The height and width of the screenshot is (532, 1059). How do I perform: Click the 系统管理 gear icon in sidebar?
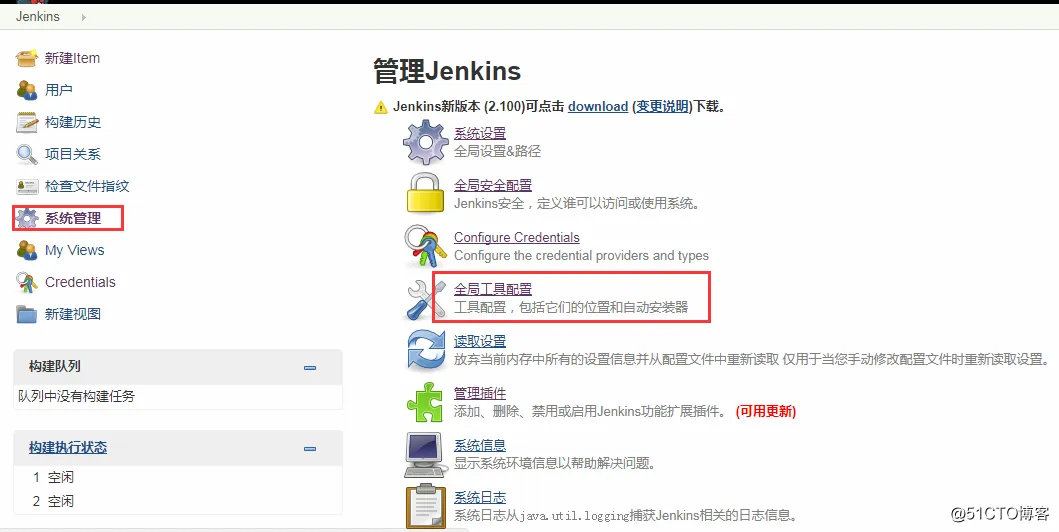27,218
